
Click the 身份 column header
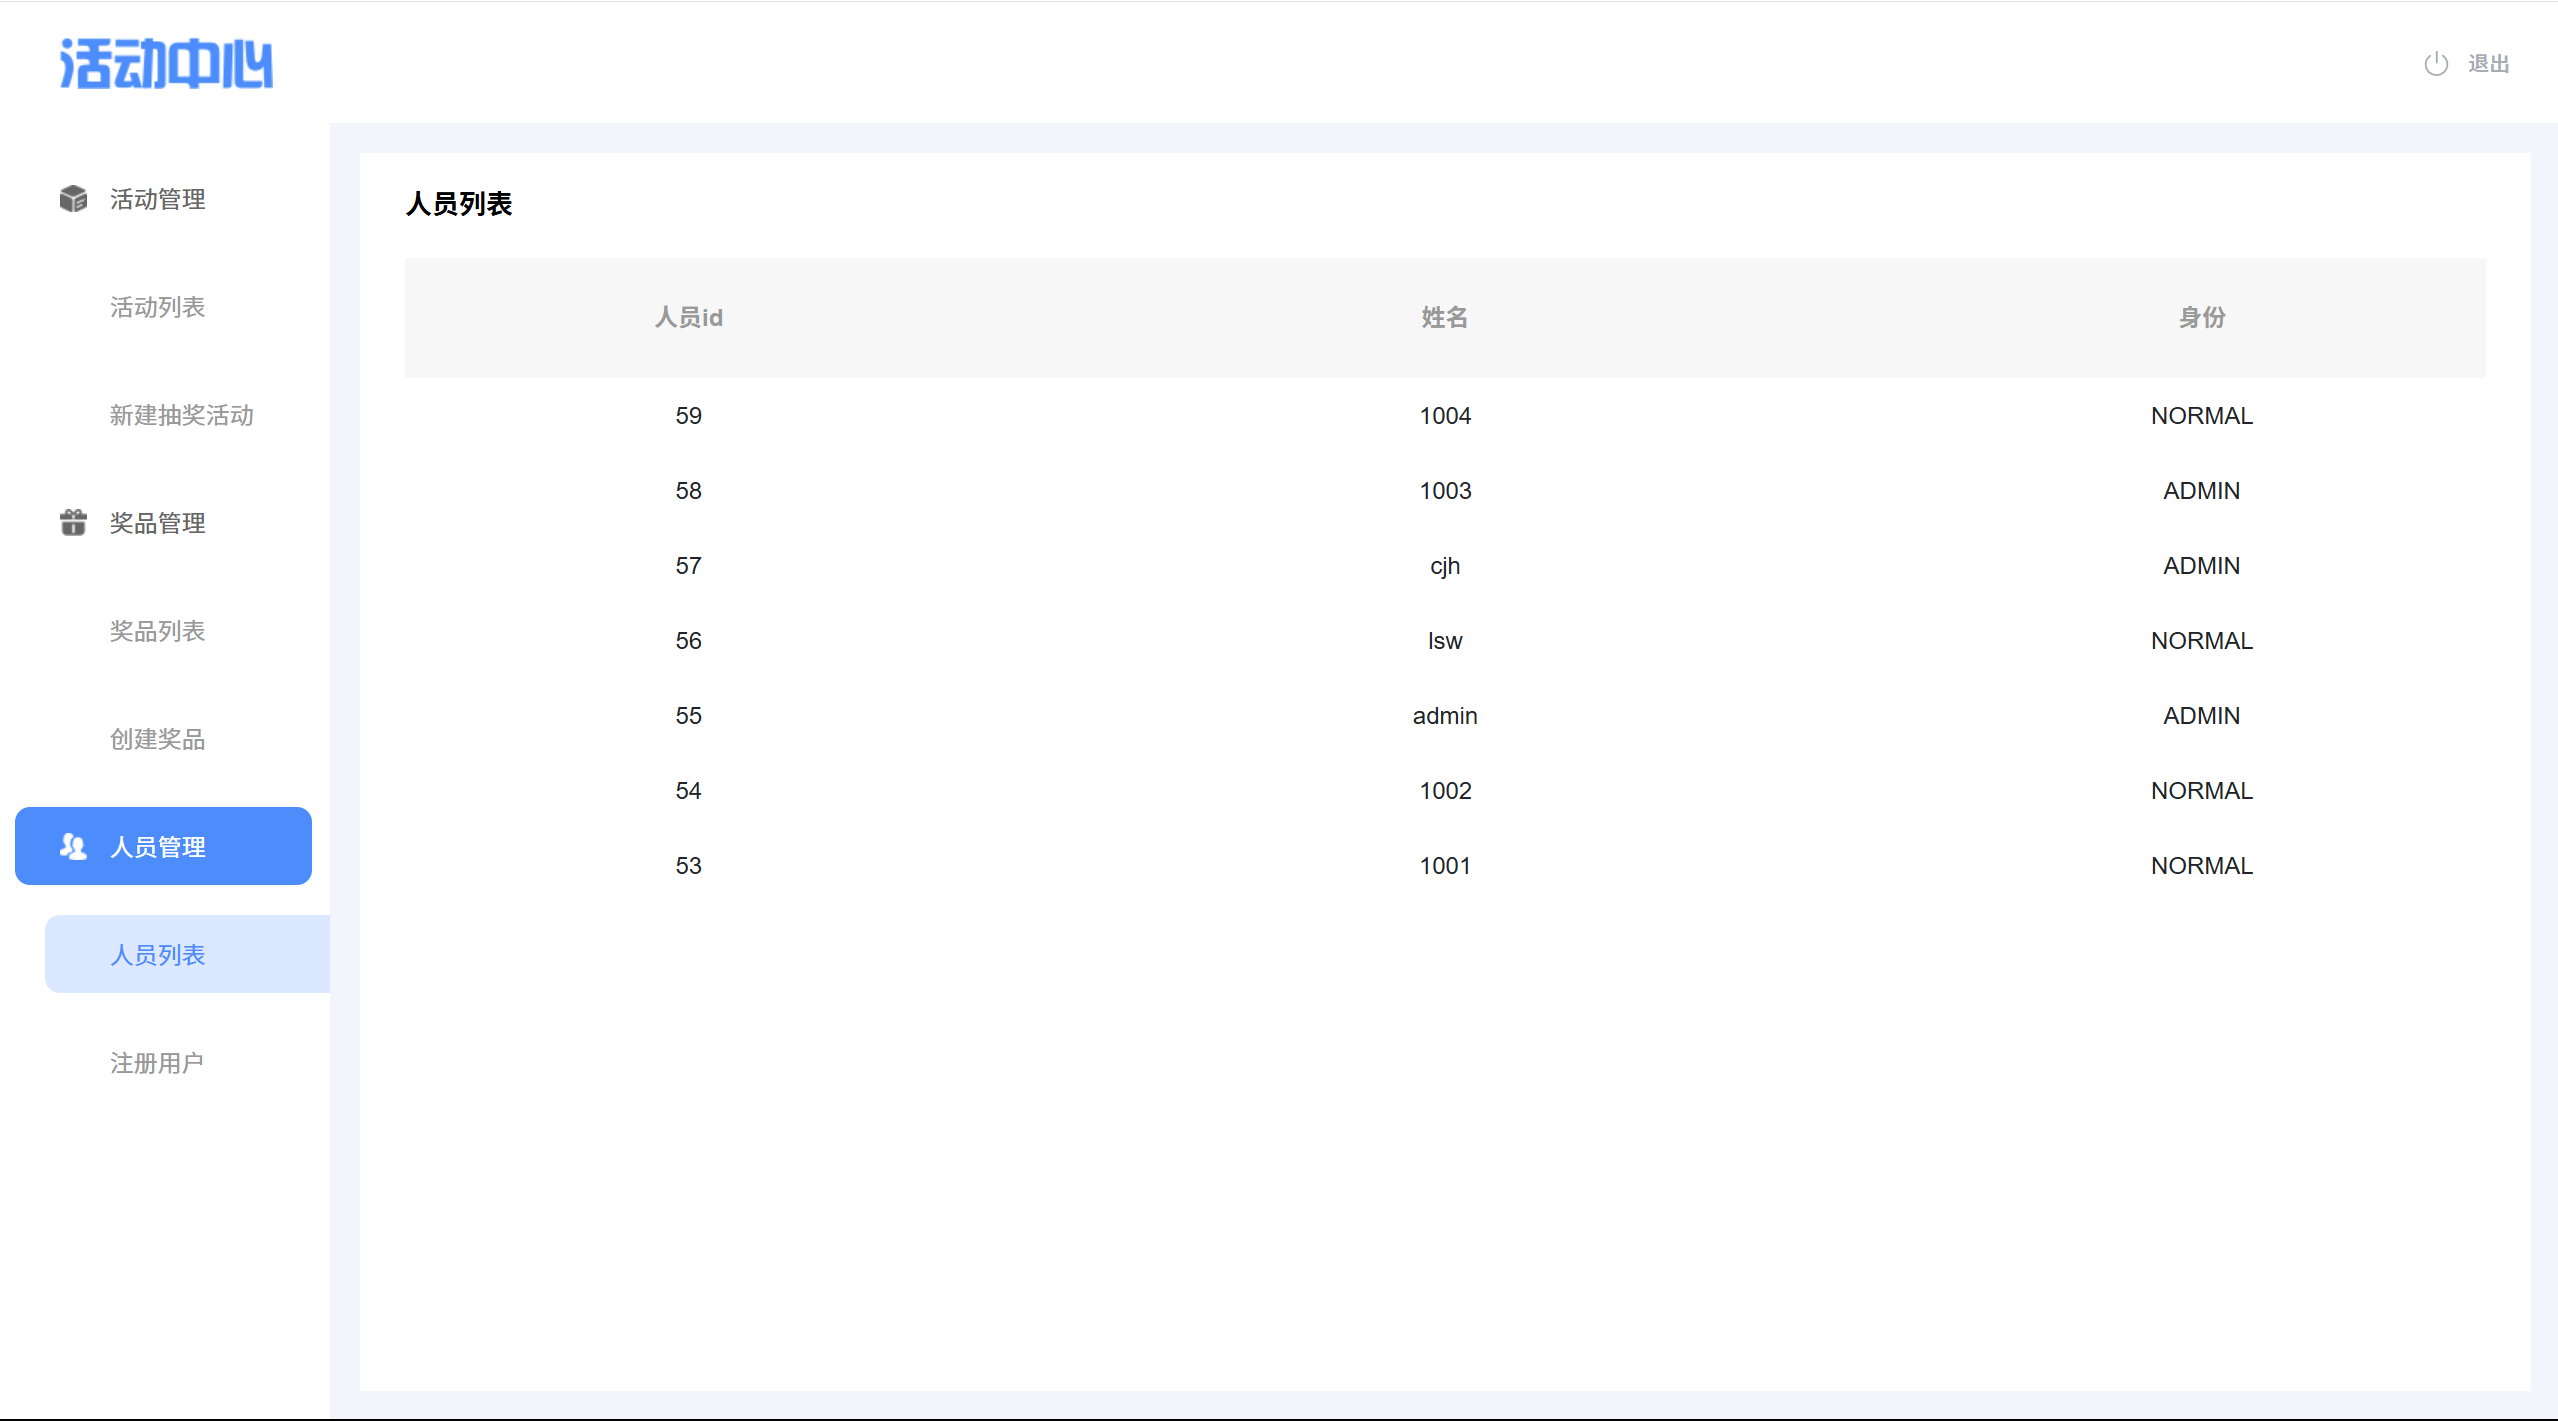pos(2201,317)
